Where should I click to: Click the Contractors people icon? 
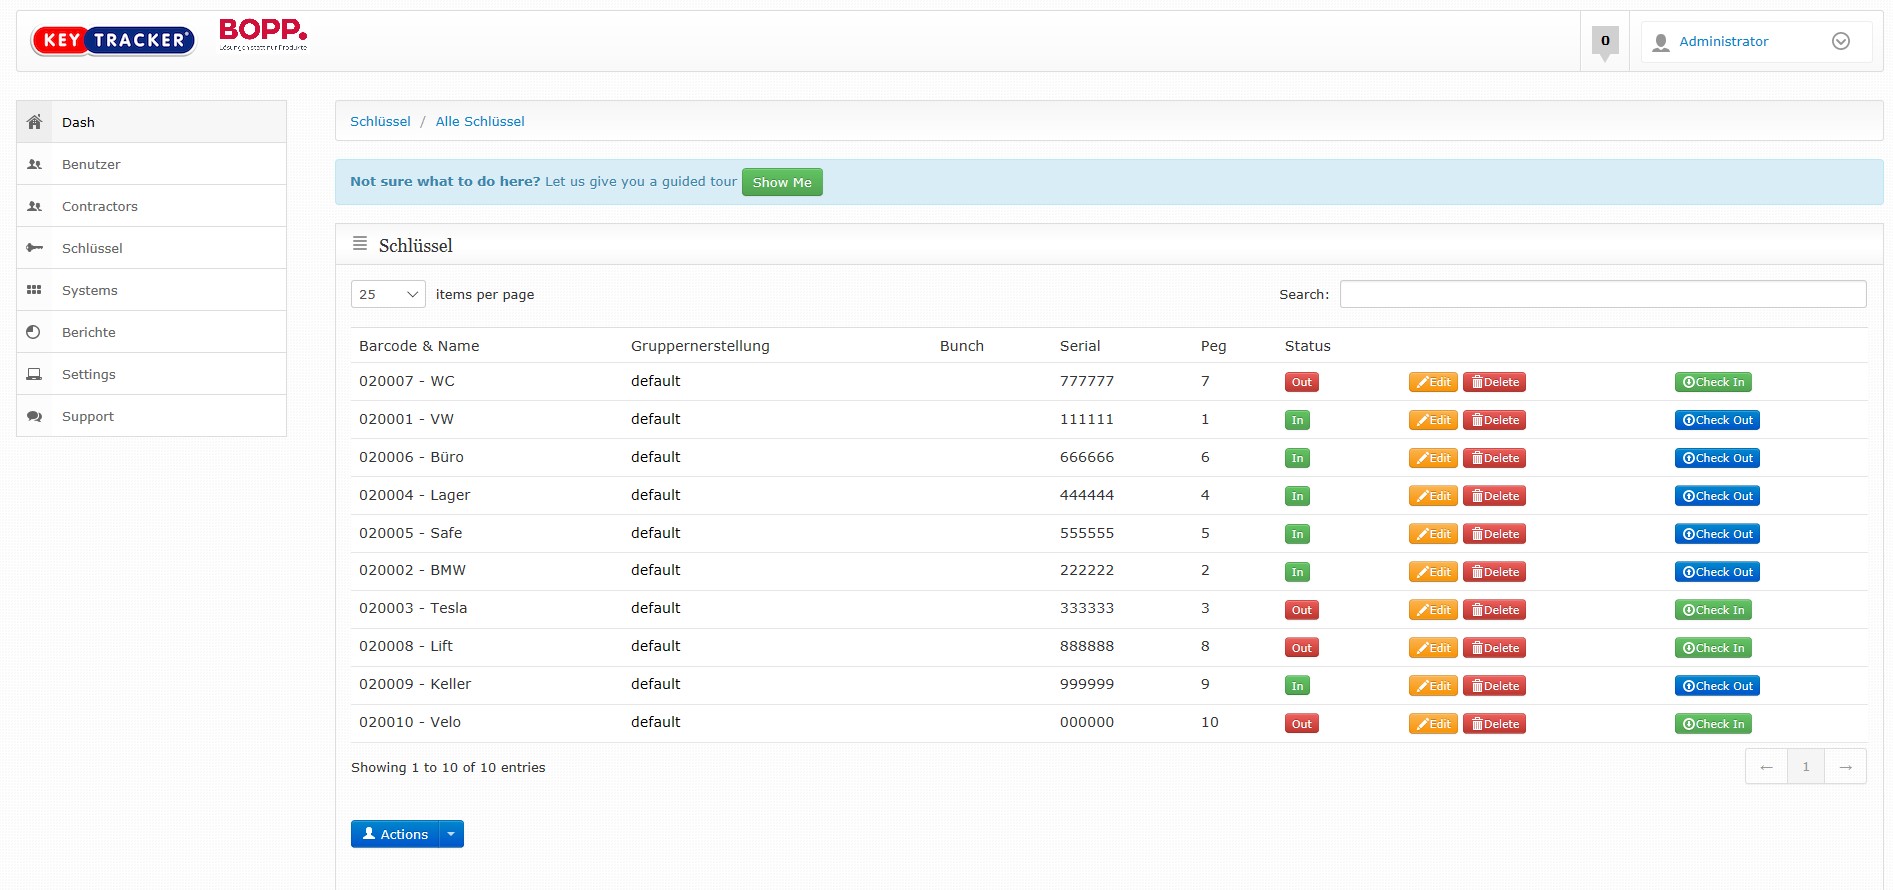[x=34, y=206]
